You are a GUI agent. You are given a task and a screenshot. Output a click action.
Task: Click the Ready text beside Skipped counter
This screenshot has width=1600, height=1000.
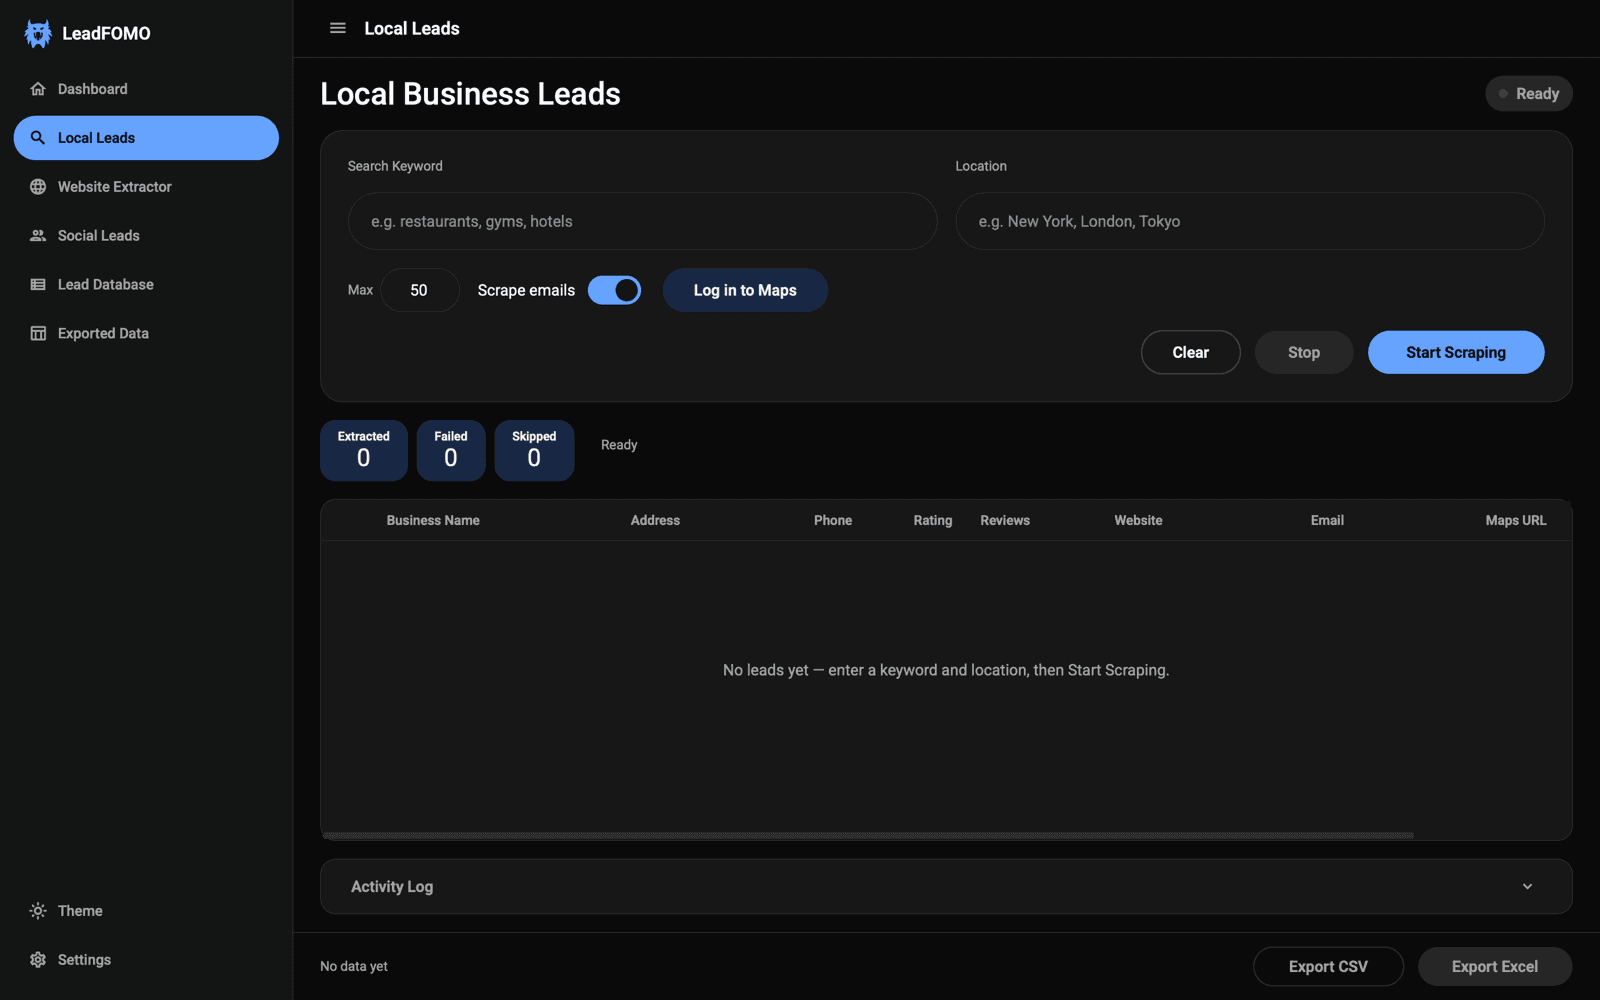[619, 445]
